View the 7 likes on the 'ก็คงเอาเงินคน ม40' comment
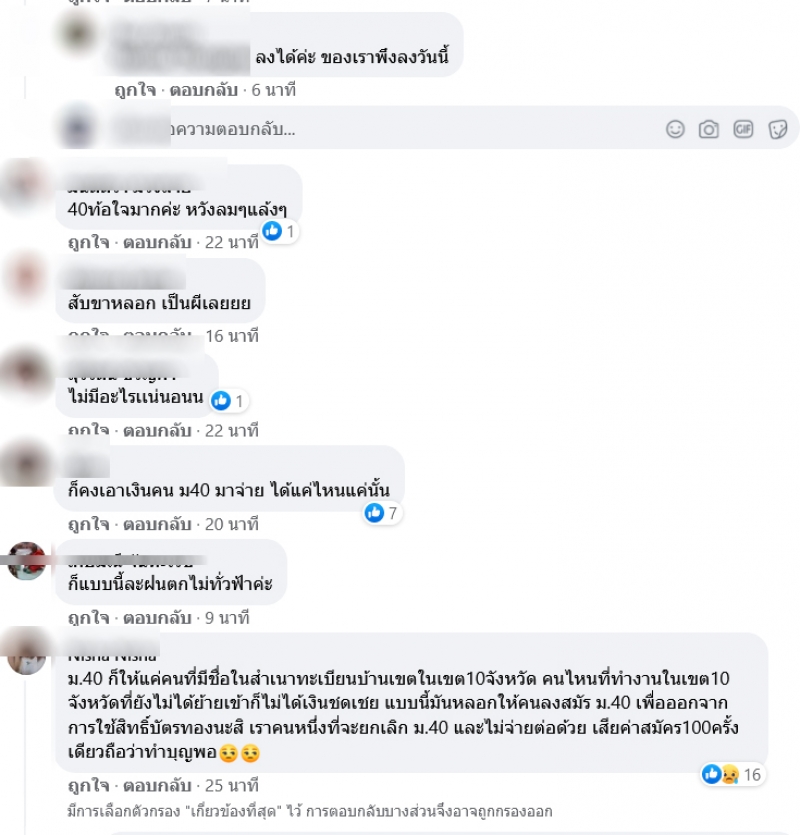800x835 pixels. click(381, 513)
